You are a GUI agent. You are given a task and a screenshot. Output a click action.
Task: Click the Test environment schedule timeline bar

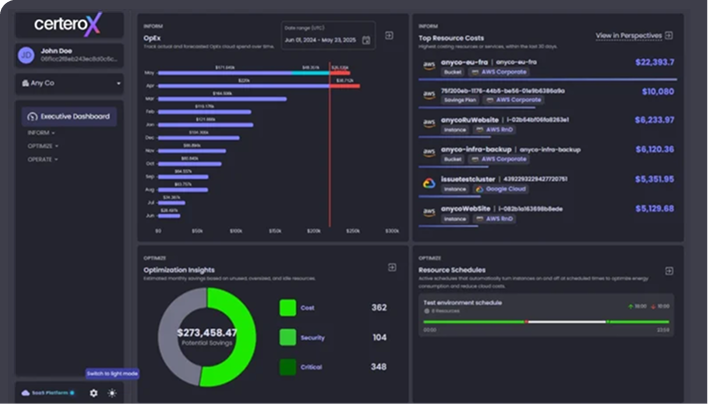coord(546,322)
